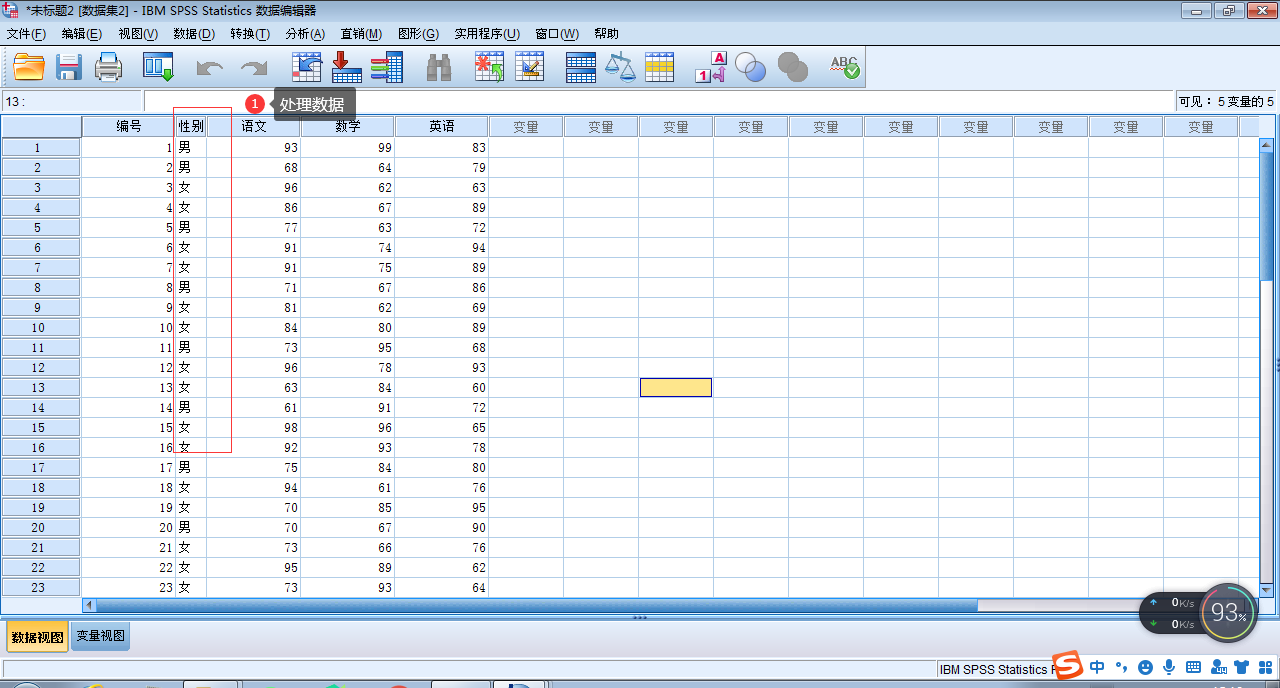Image resolution: width=1280 pixels, height=688 pixels.
Task: Click the Insert variable icon
Action: [529, 67]
